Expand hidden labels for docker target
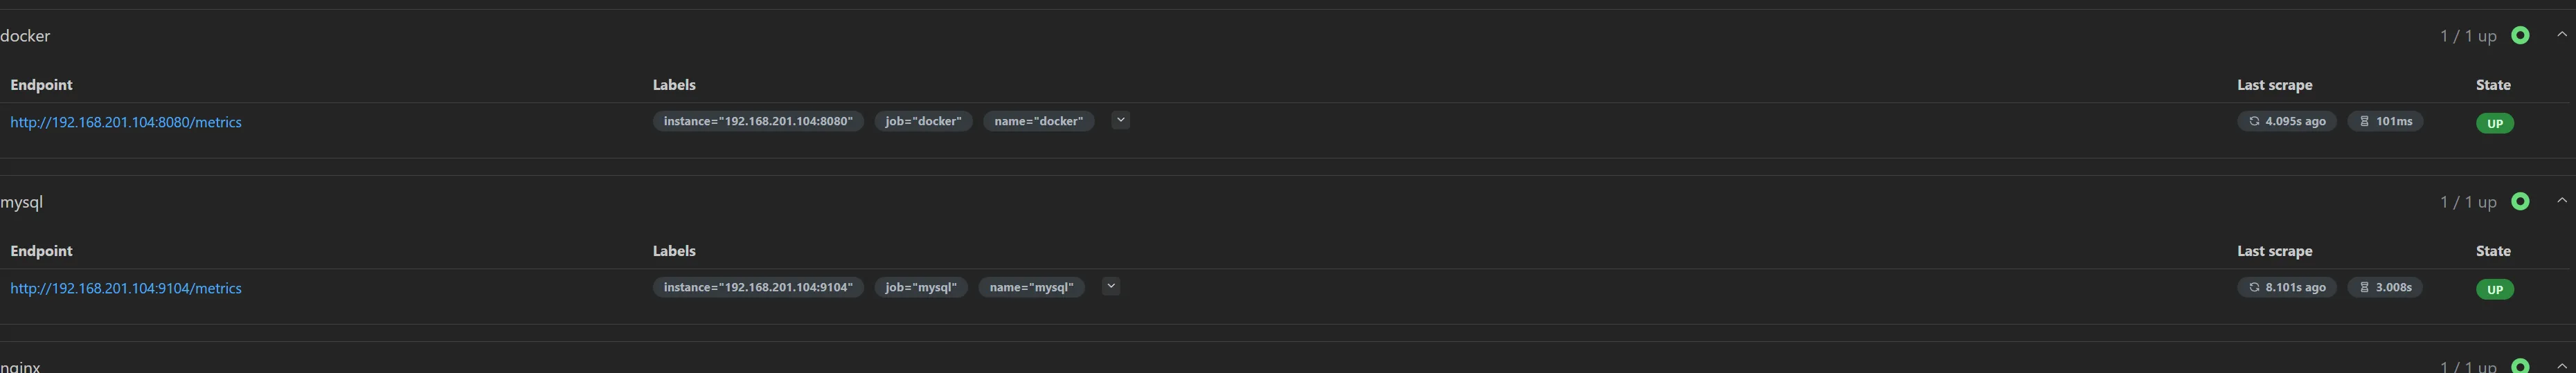Viewport: 2576px width, 373px height. (x=1120, y=120)
